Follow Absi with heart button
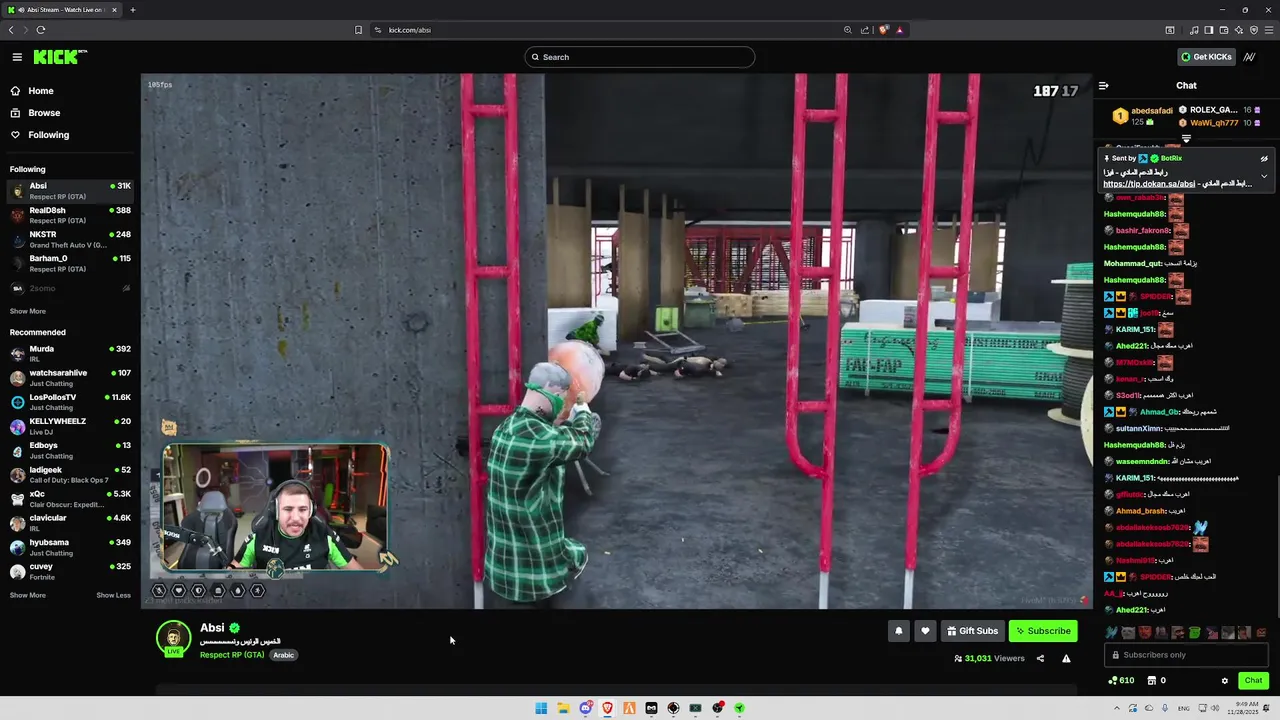This screenshot has height=720, width=1280. [x=925, y=631]
